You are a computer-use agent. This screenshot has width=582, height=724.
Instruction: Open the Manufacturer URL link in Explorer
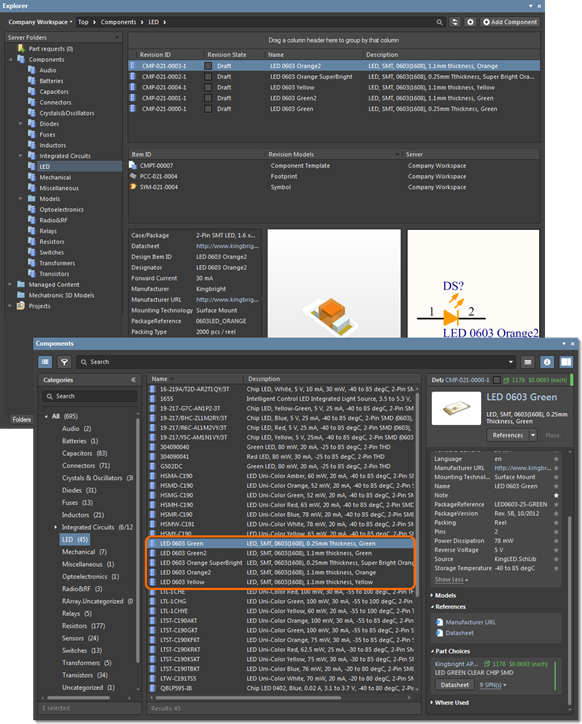pos(227,300)
